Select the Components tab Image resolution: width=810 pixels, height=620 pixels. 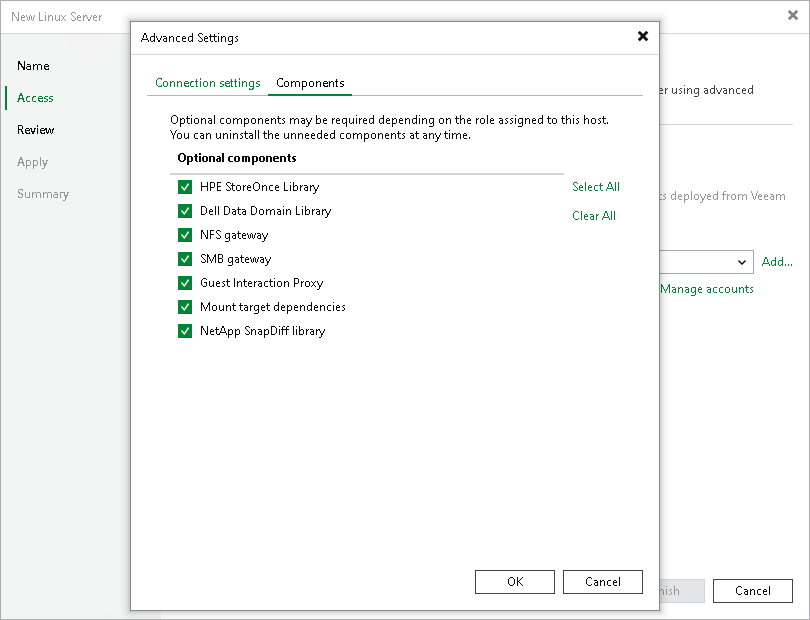(310, 83)
